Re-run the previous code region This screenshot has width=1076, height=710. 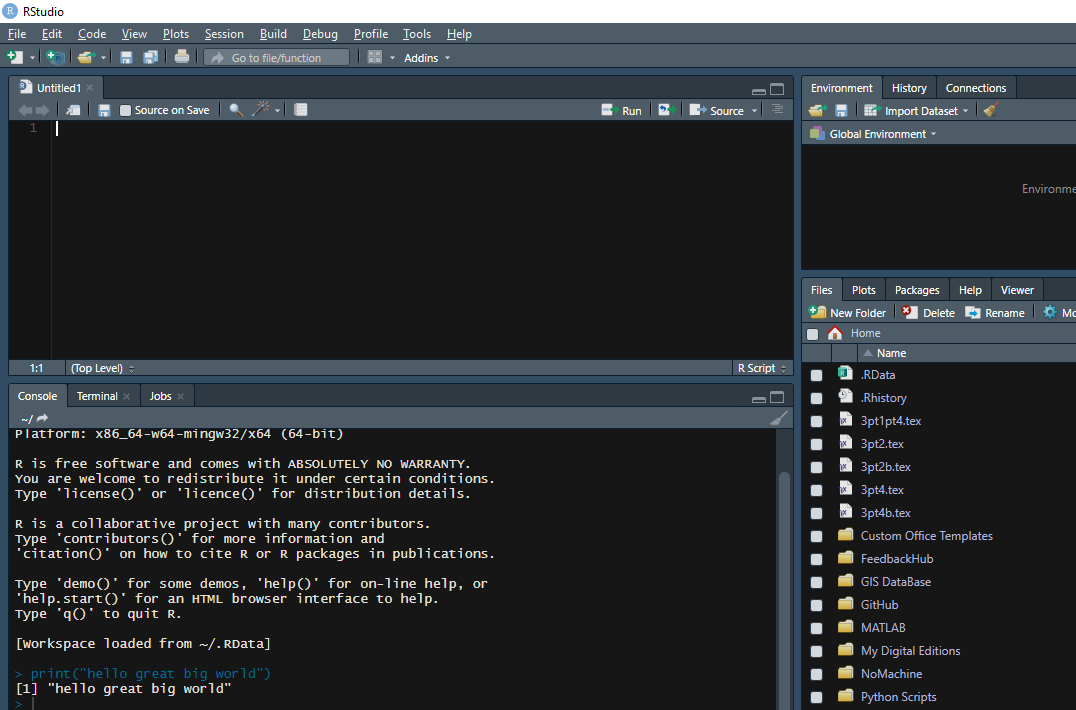coord(666,110)
